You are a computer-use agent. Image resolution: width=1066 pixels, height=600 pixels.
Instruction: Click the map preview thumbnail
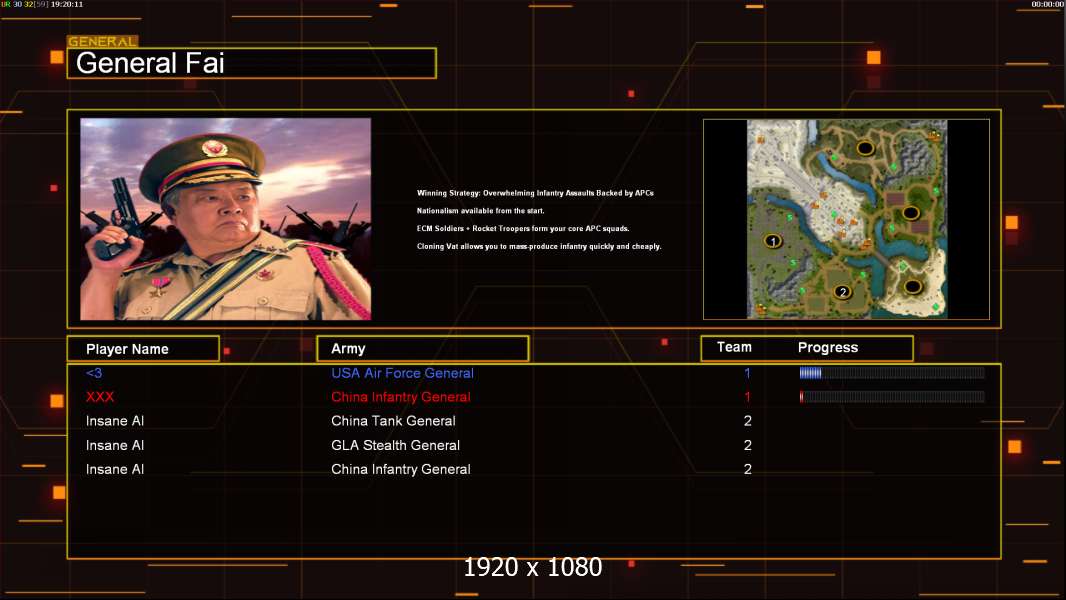tap(846, 219)
